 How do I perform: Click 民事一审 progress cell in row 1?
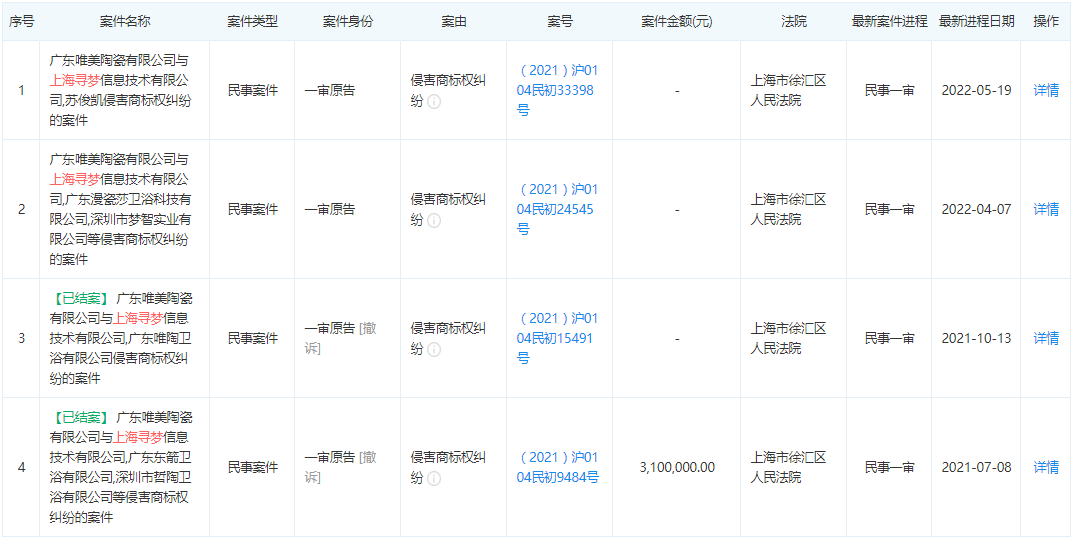(889, 90)
